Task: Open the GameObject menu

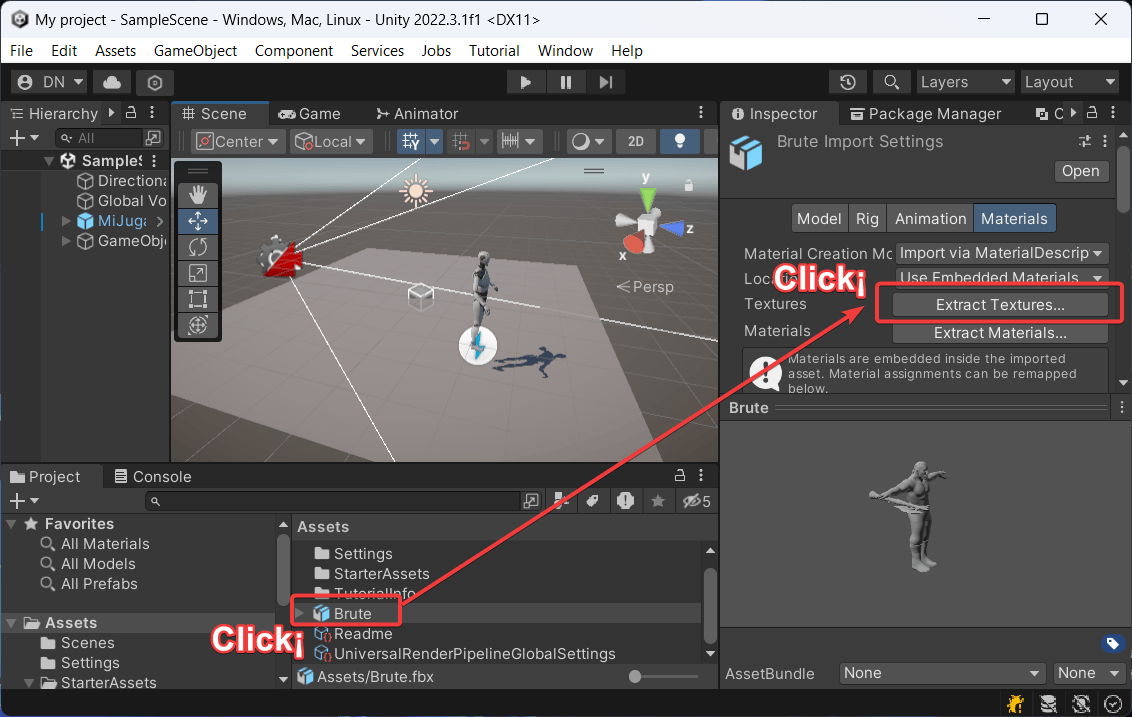Action: [195, 51]
